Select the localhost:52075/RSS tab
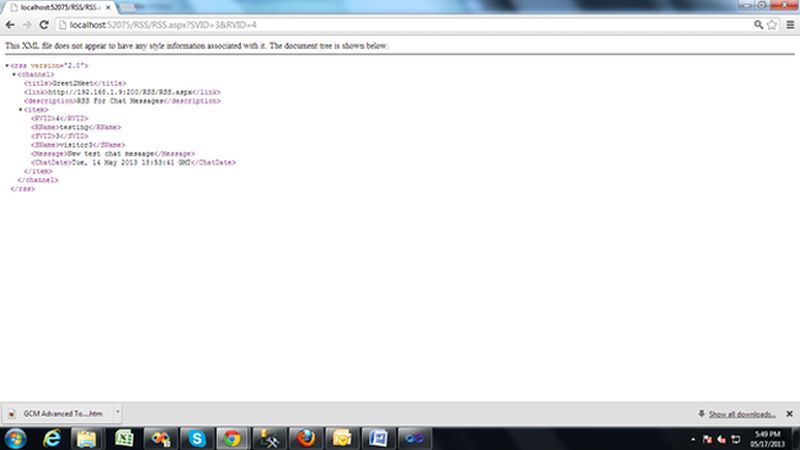800x450 pixels. (x=59, y=8)
